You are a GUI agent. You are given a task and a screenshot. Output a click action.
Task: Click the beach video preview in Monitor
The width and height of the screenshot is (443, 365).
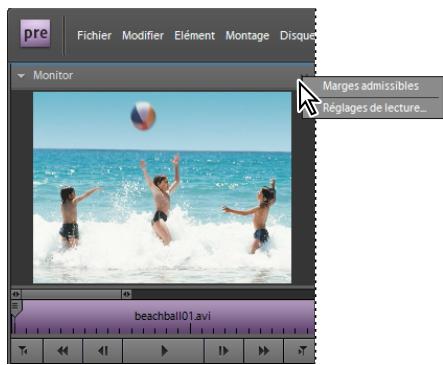[162, 187]
